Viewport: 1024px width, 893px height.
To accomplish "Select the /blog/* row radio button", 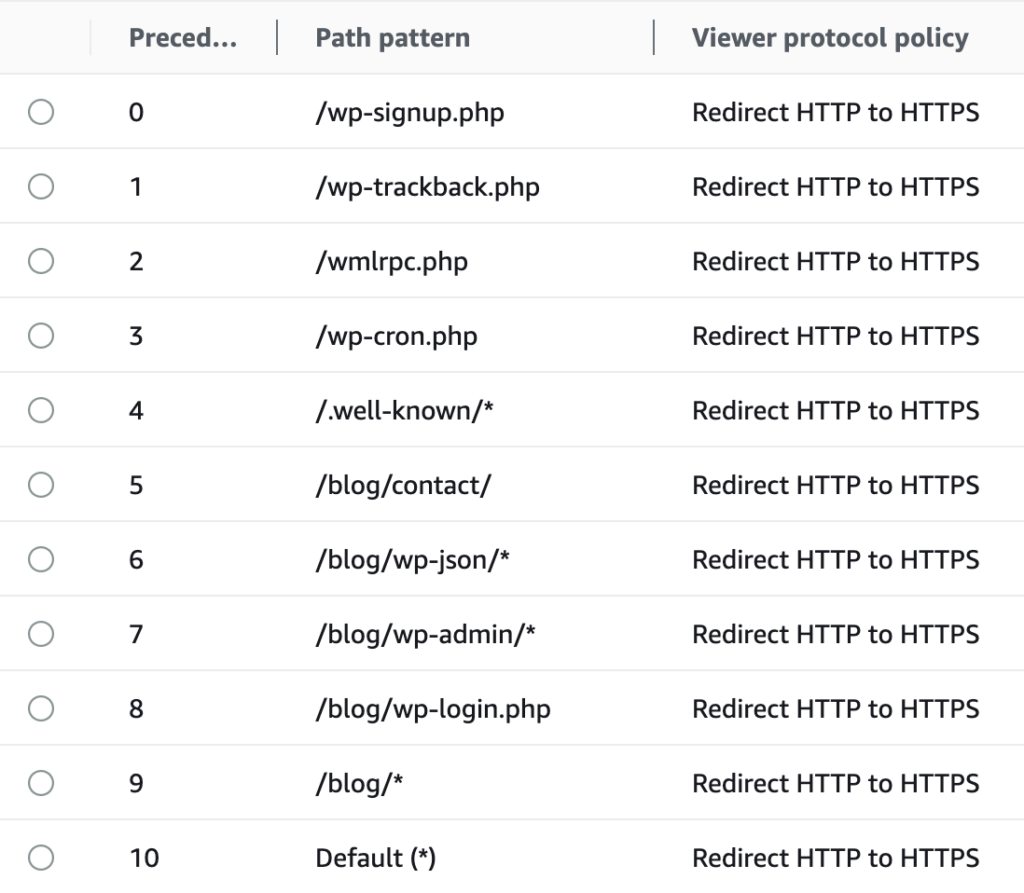I will (41, 783).
